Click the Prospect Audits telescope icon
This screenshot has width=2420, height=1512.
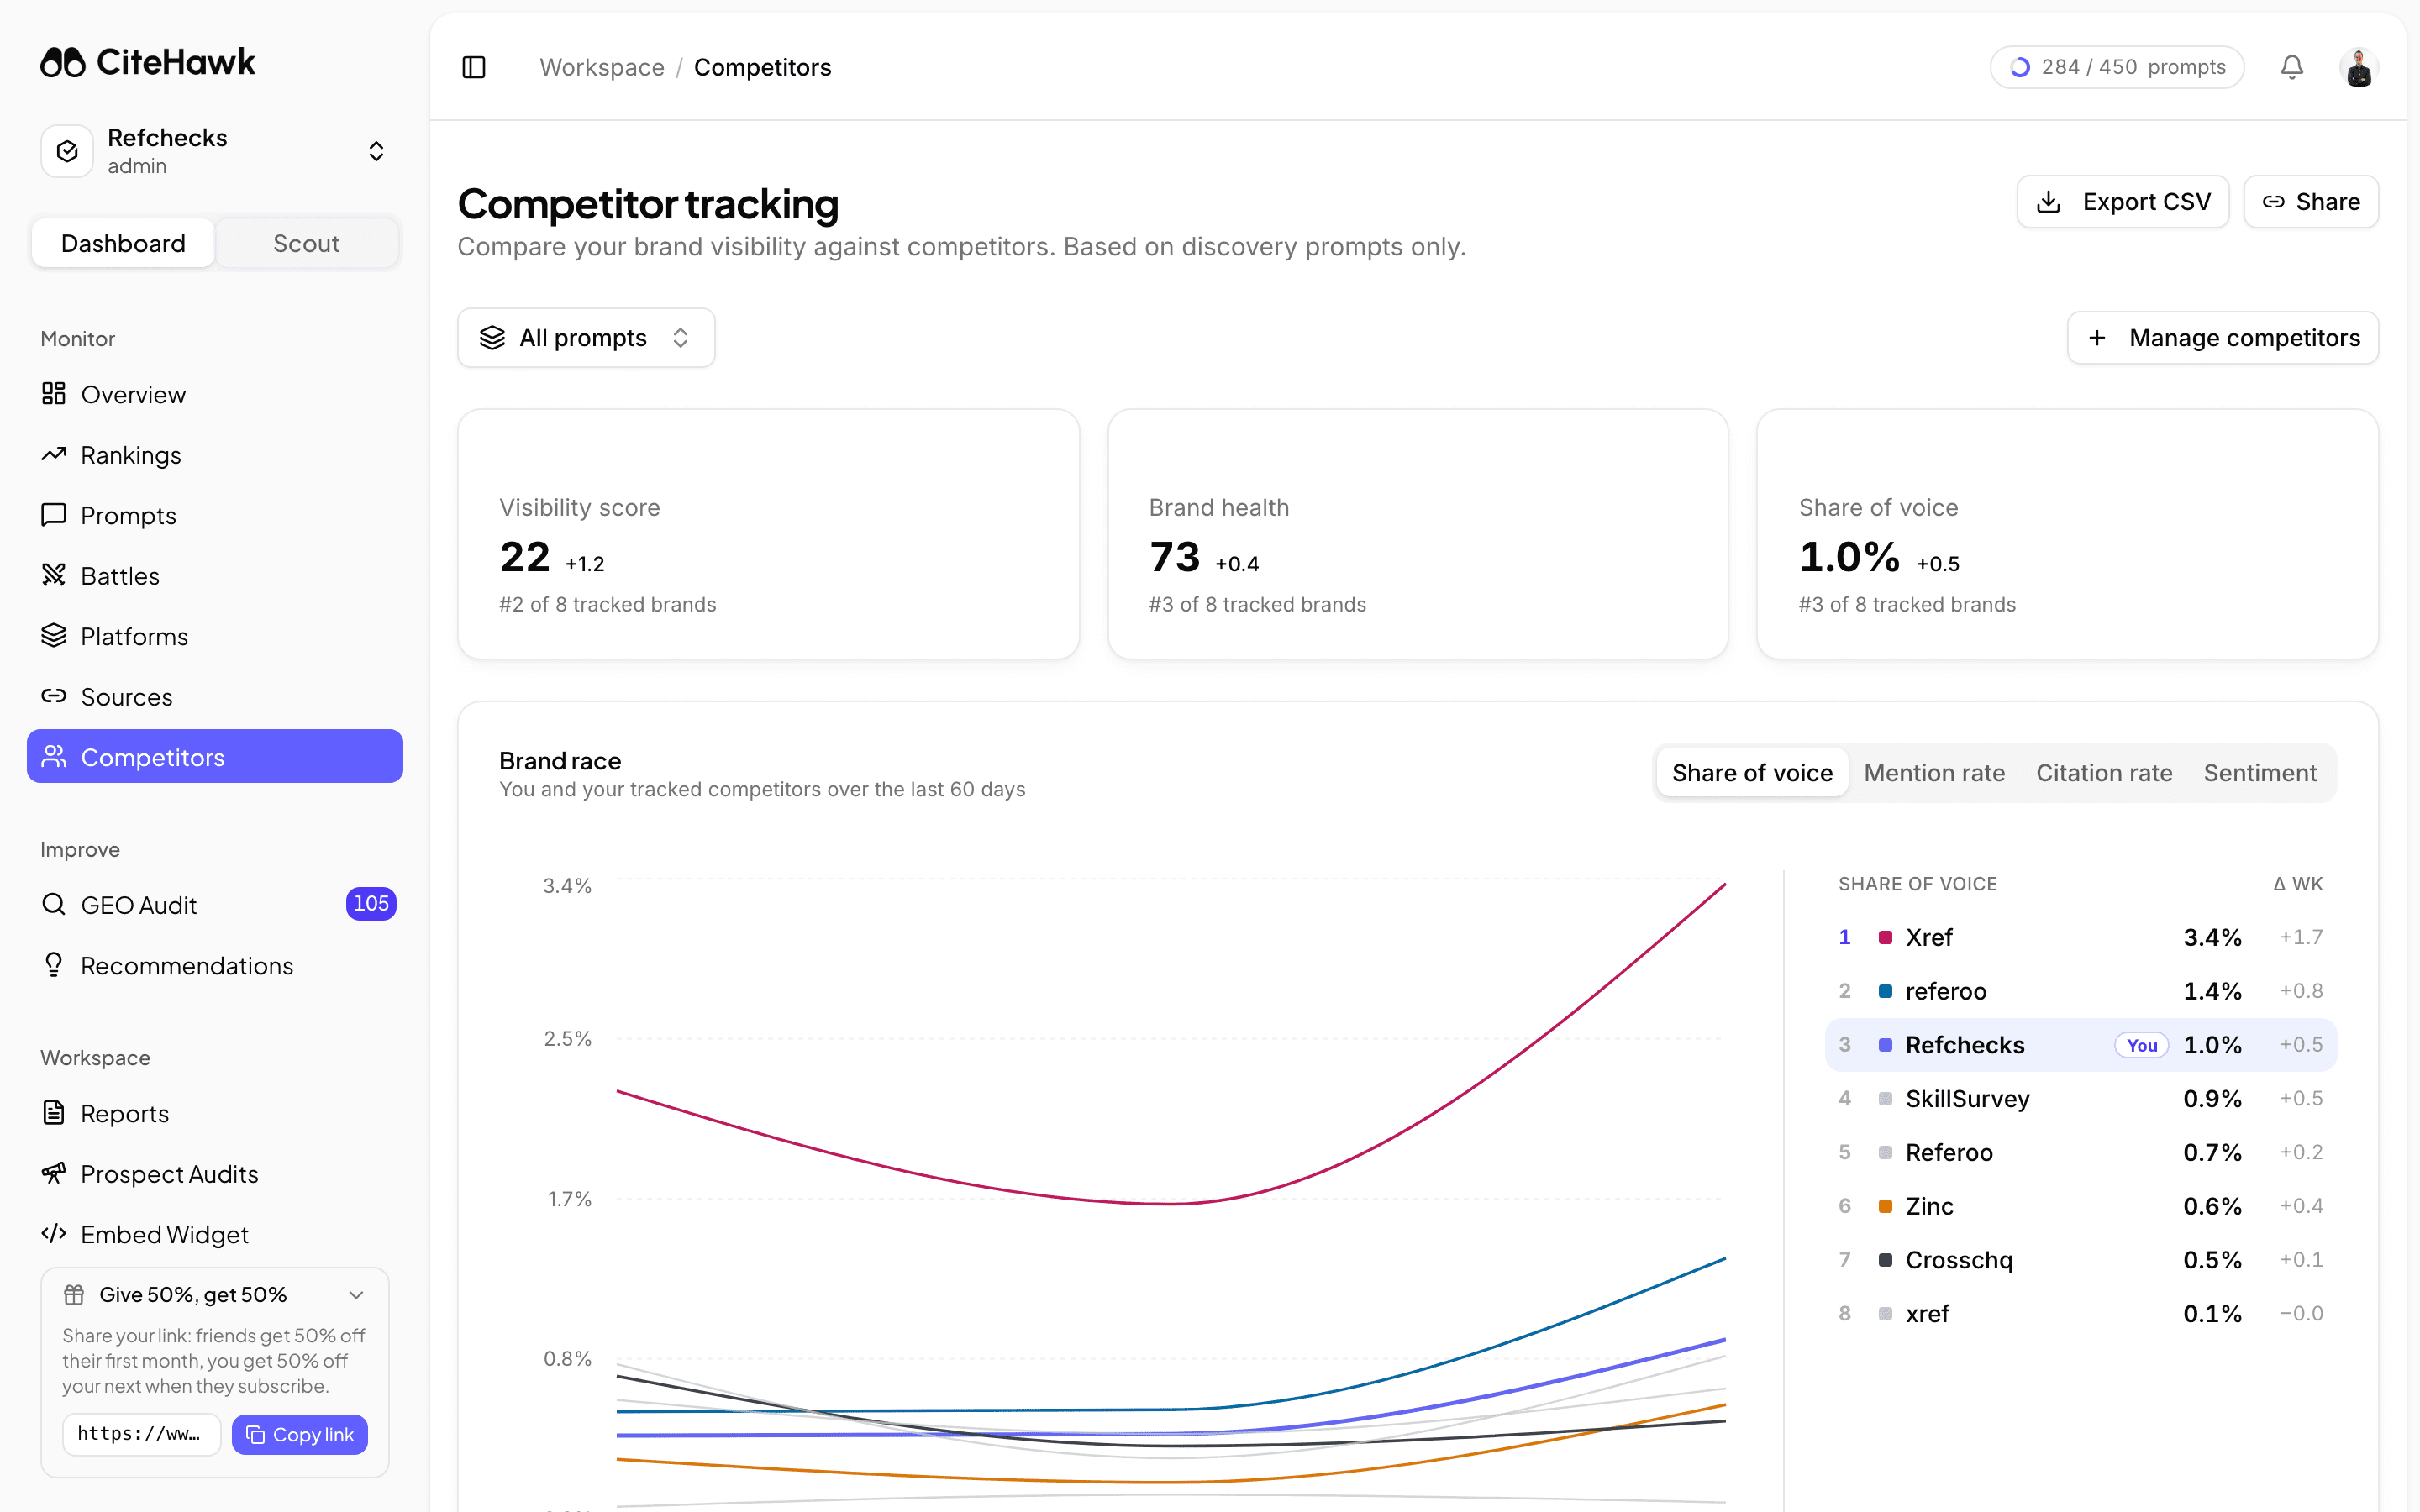pyautogui.click(x=54, y=1173)
